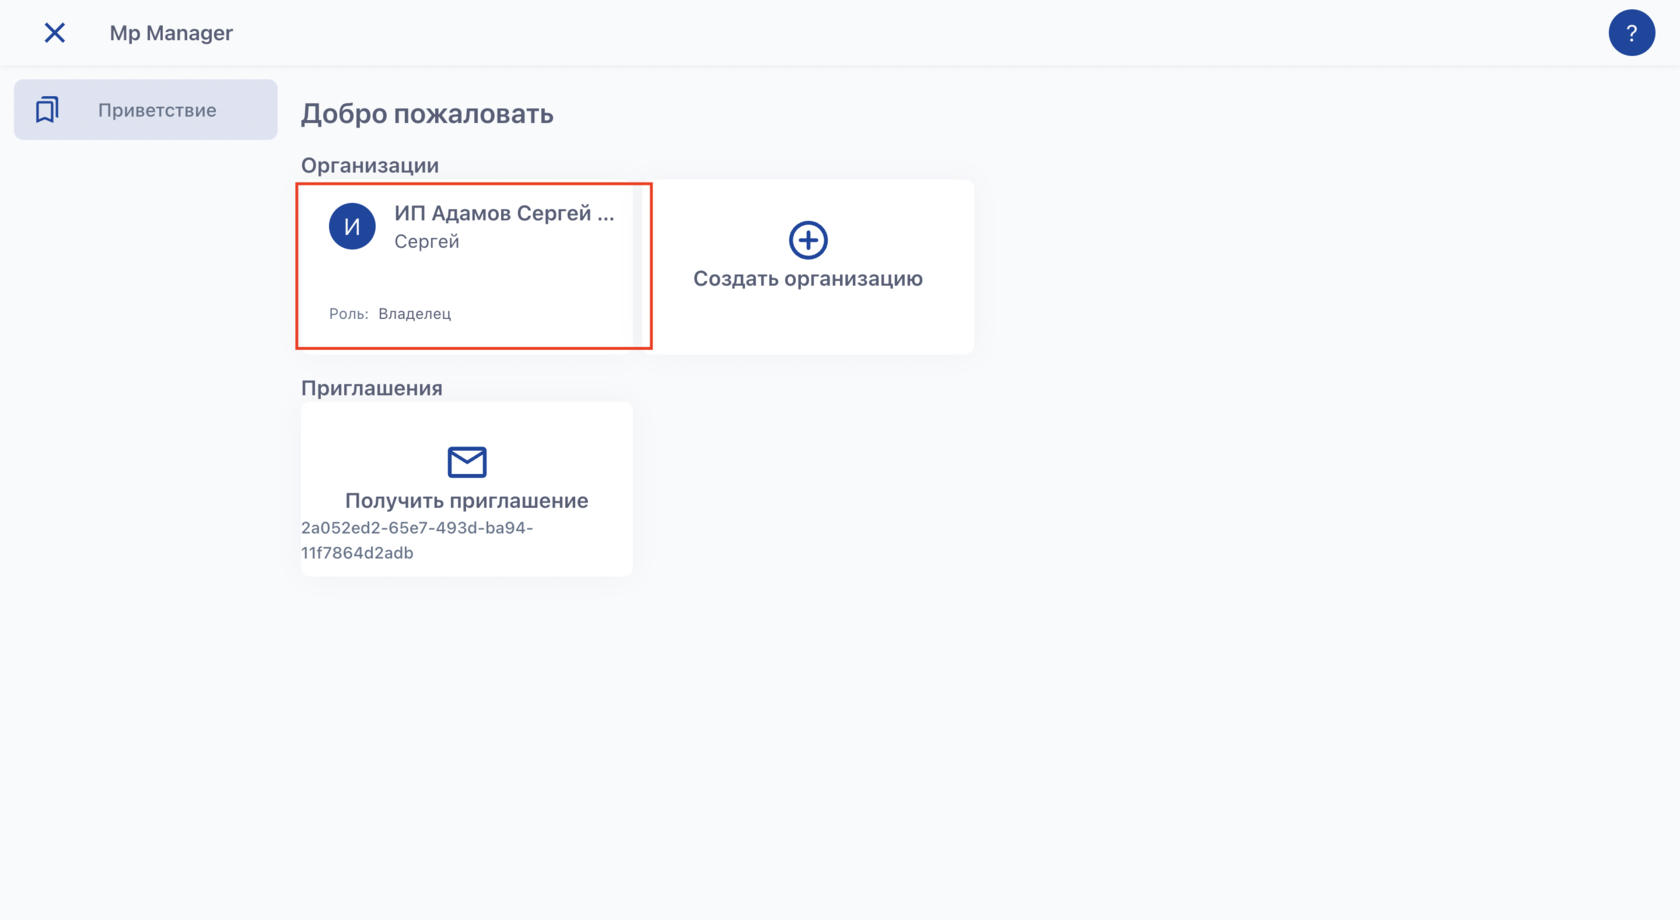Open the help question mark button

coord(1631,33)
